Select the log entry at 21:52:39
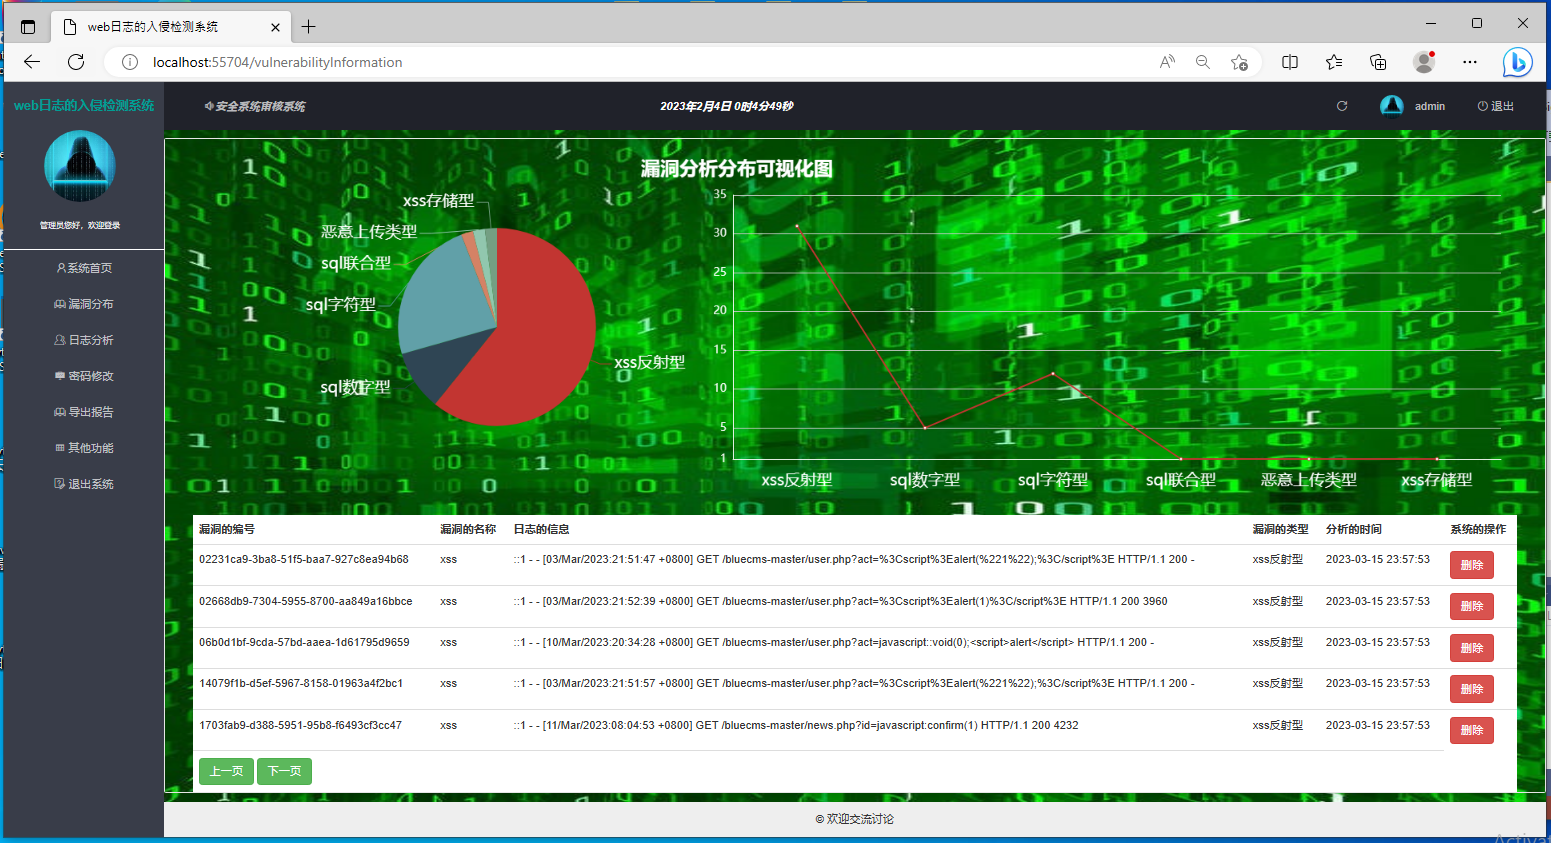 (x=840, y=601)
